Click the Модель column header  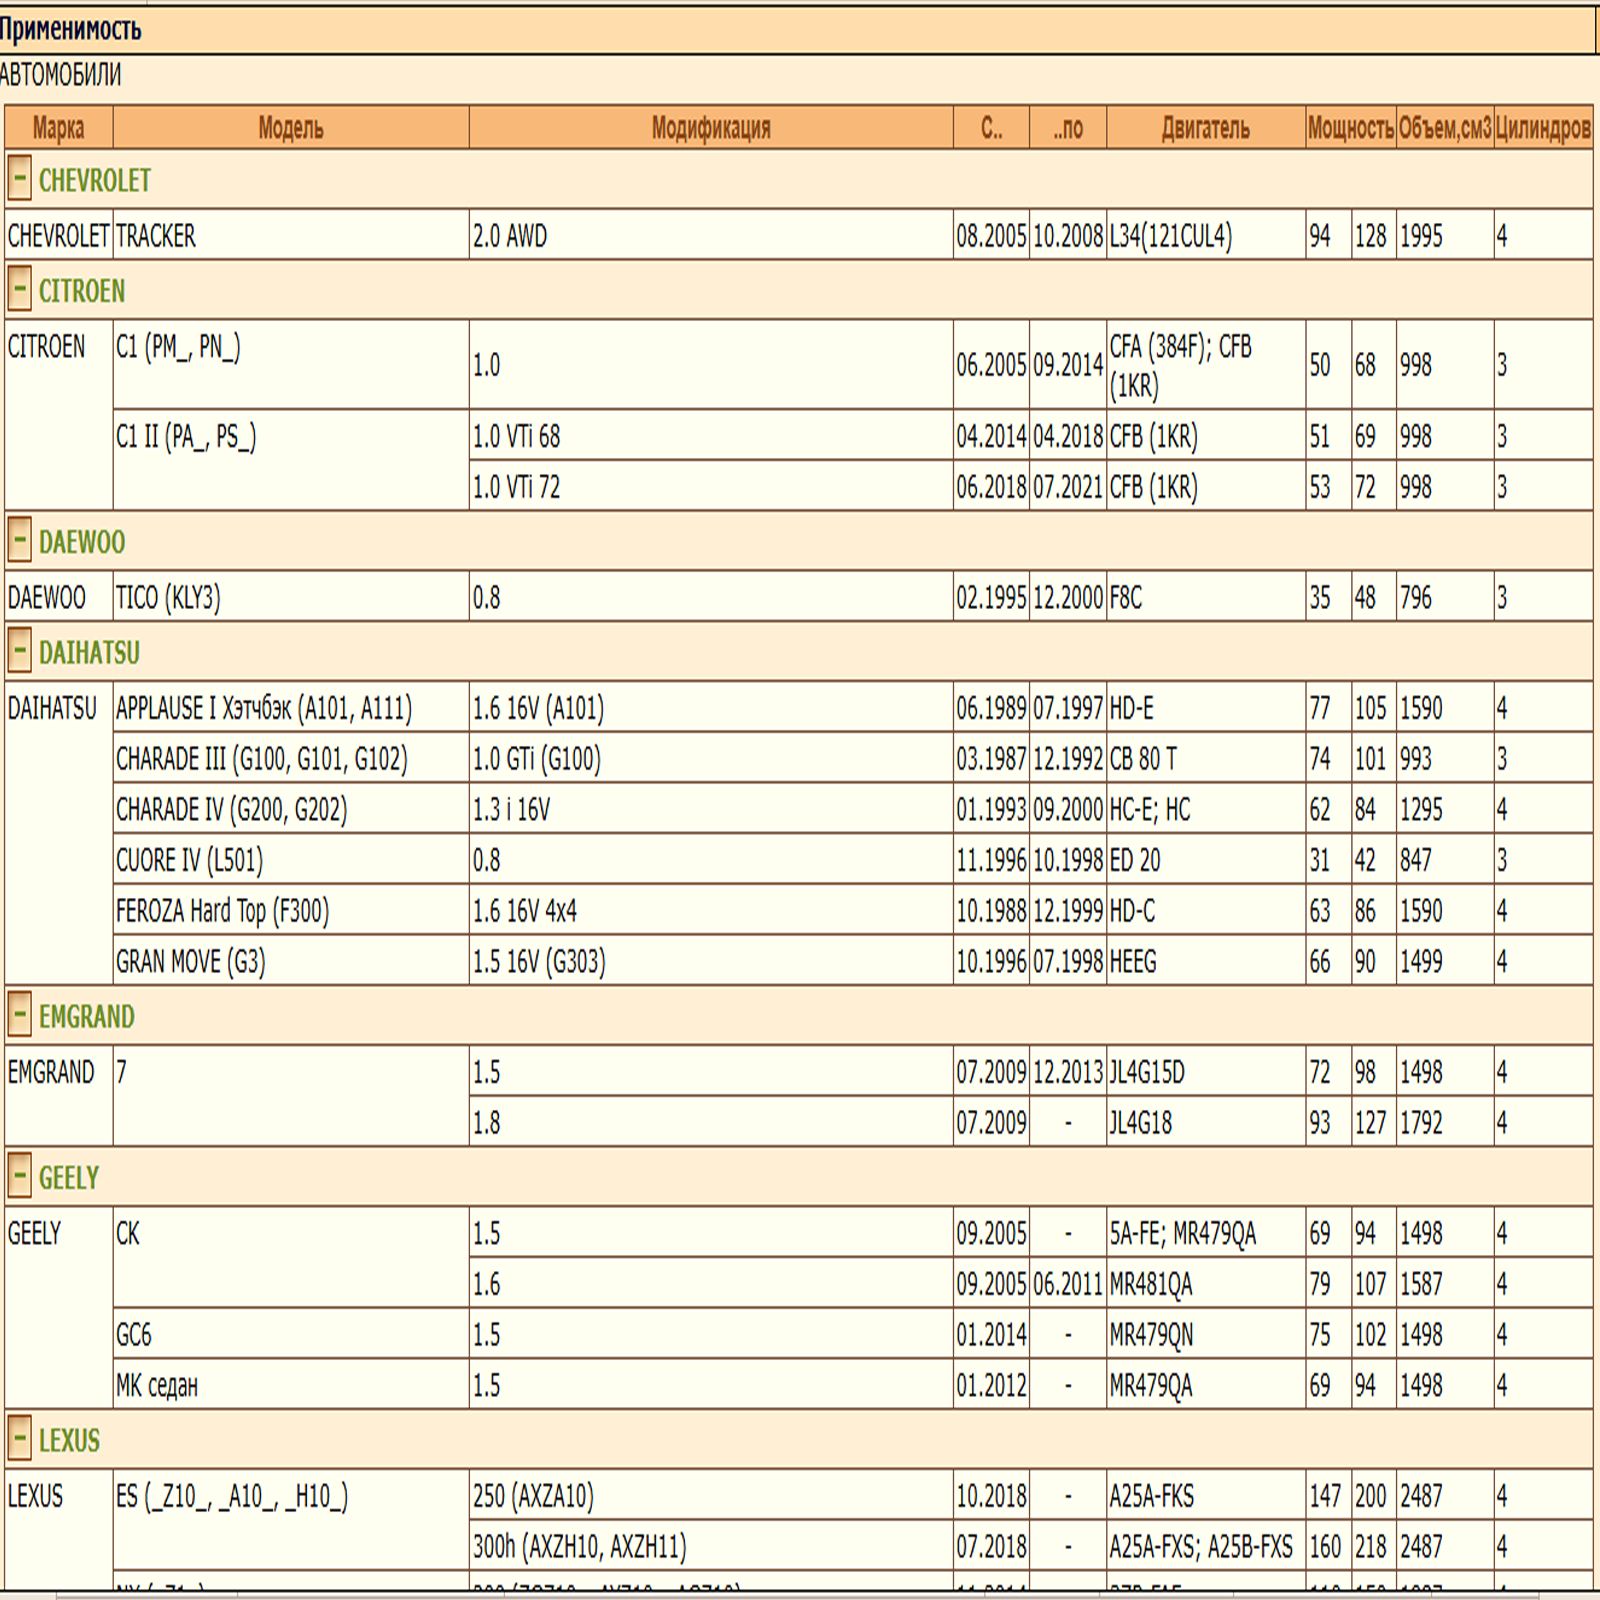(x=290, y=128)
